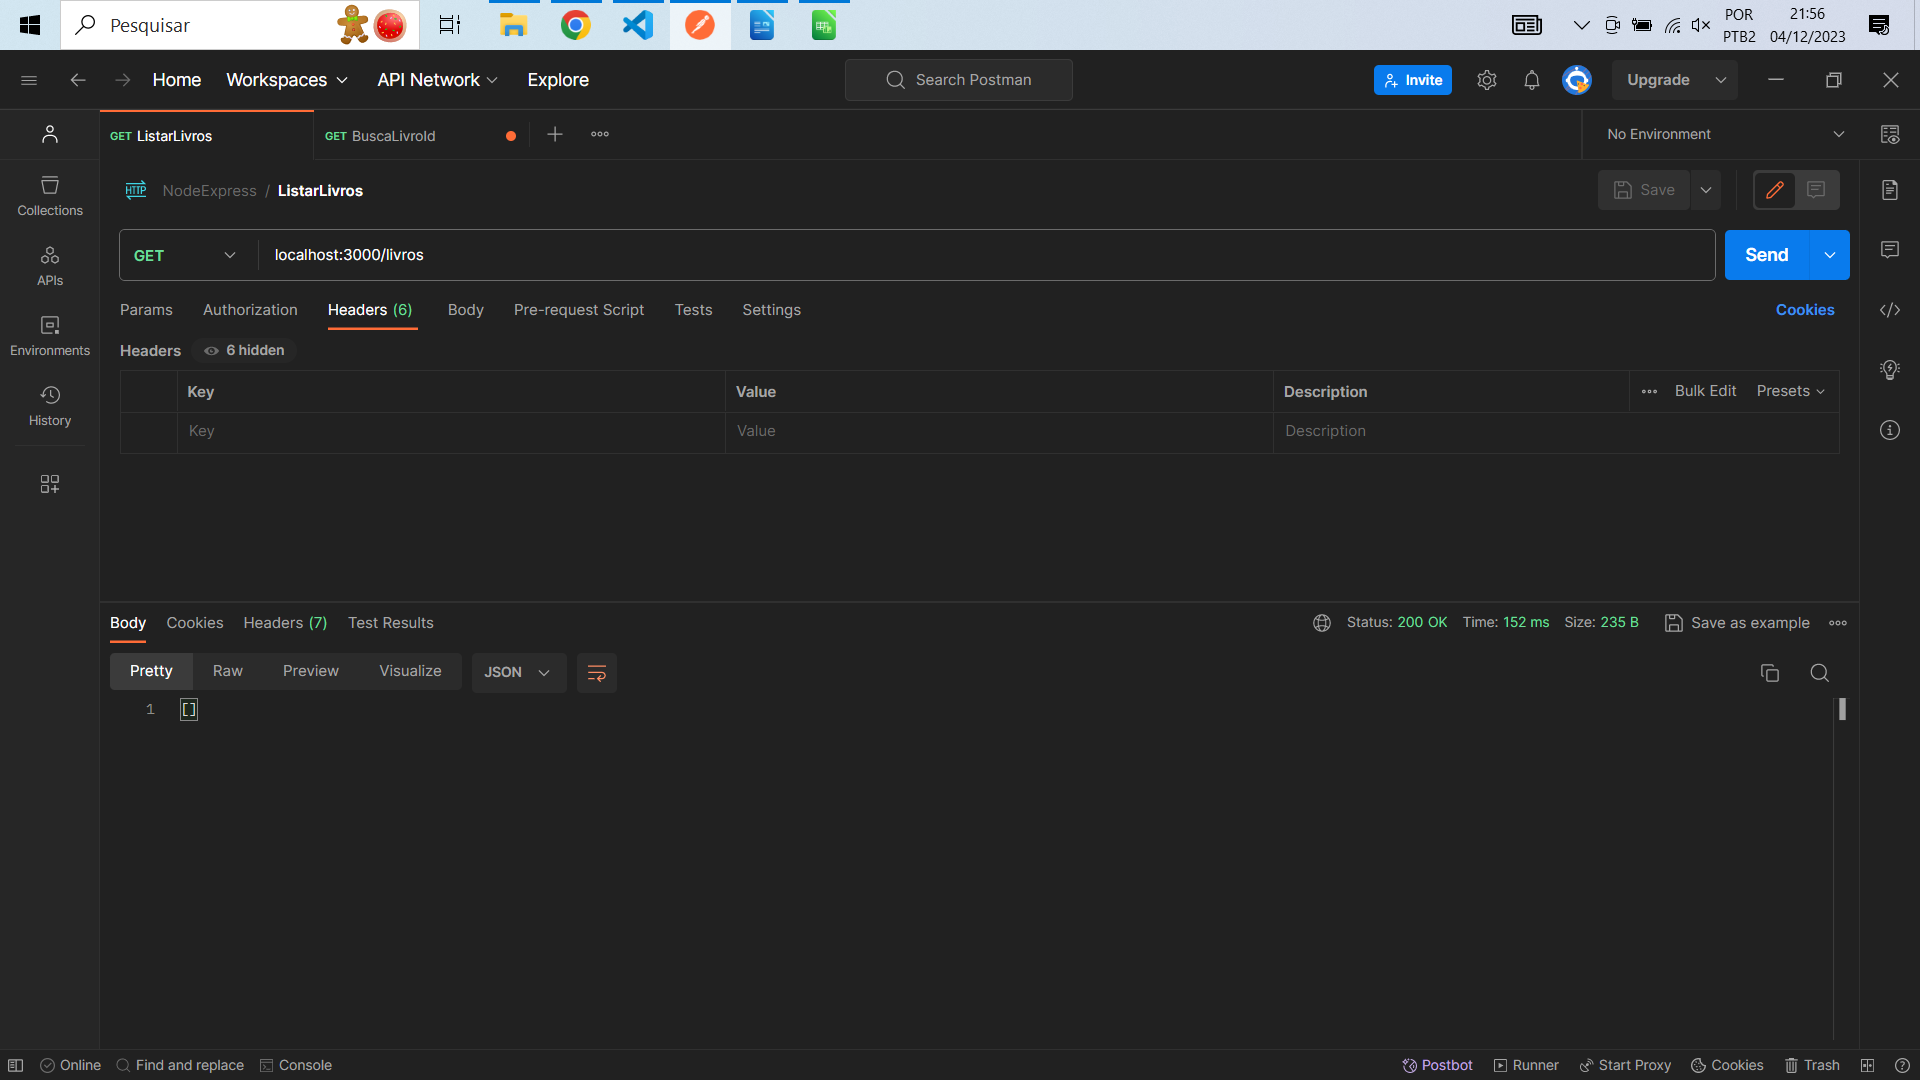View response Headers (7) tab
Screen dimensions: 1920x1080
pos(285,623)
